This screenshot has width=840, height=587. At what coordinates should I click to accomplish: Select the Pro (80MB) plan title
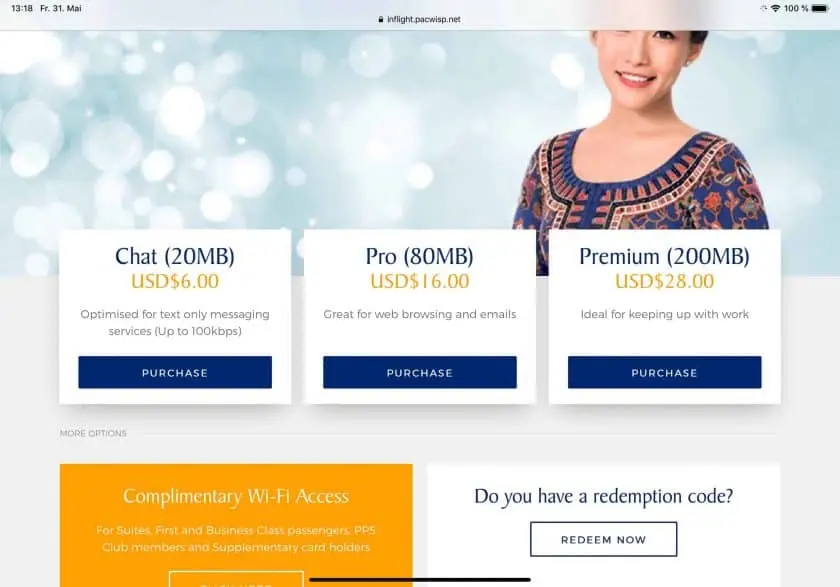pos(419,257)
